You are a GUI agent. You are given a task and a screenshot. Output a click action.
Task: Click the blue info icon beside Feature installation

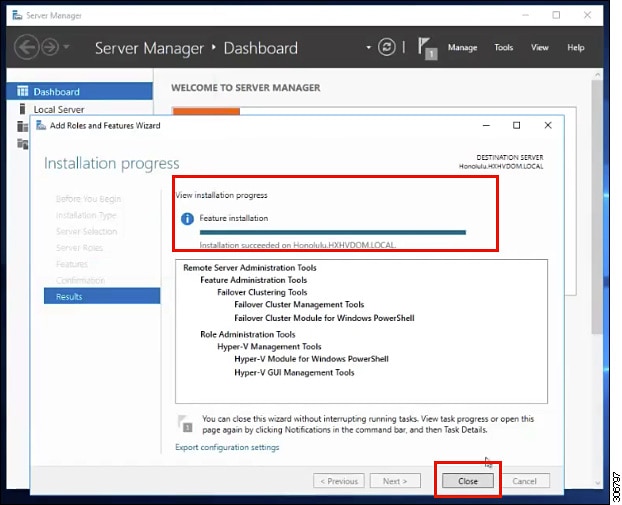pos(186,218)
